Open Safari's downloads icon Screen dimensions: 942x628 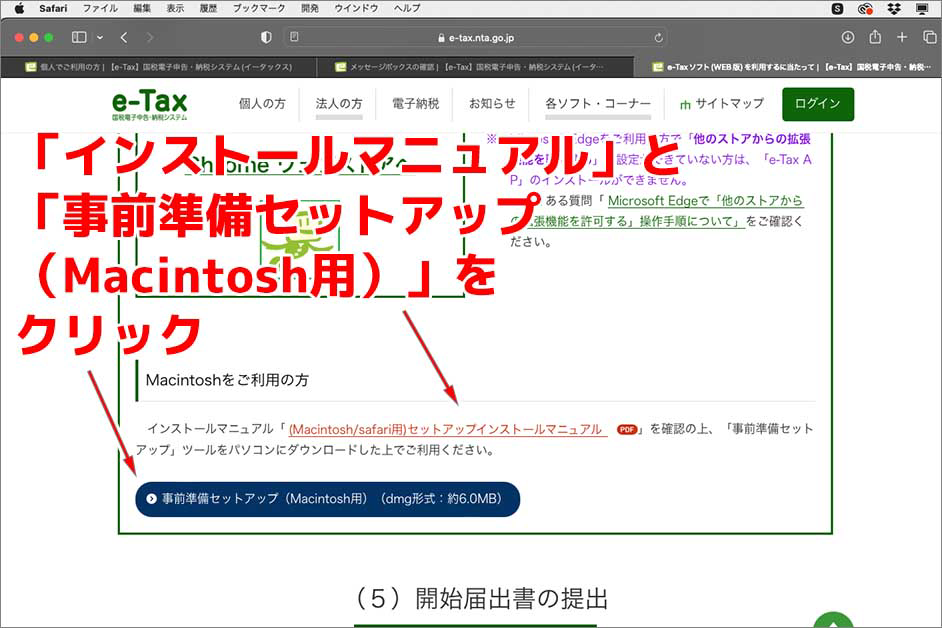pos(847,38)
